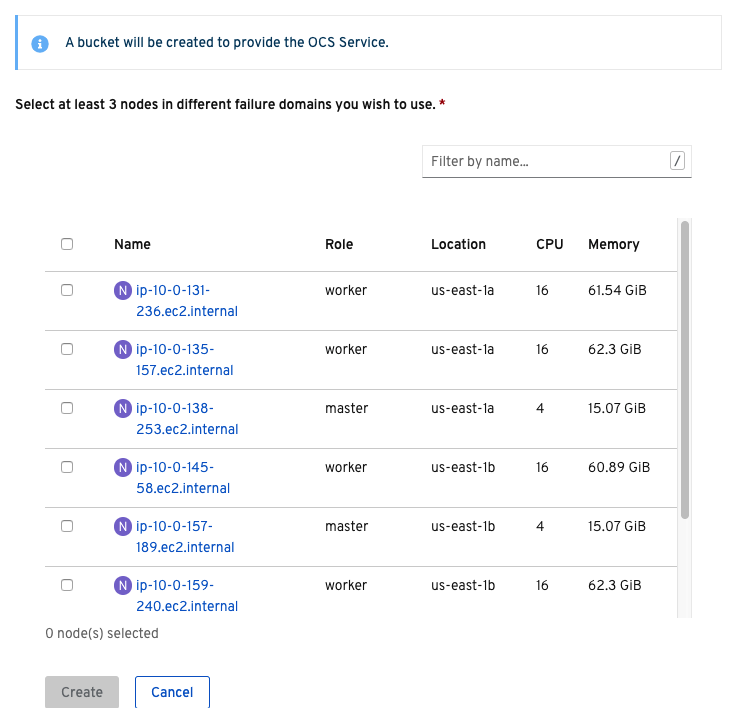Click the slash shortcut icon in the filter box
This screenshot has width=740, height=708.
coord(677,161)
